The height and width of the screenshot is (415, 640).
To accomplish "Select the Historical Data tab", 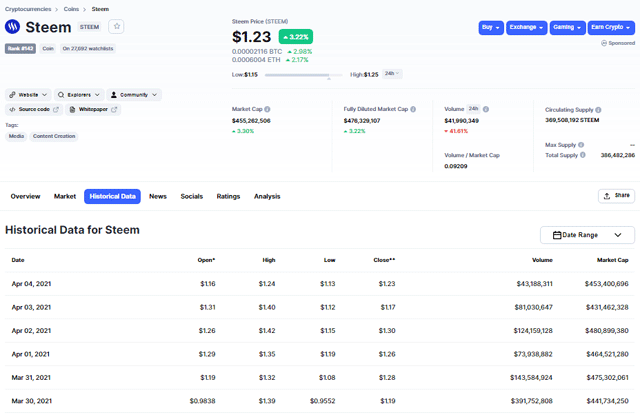I will 112,196.
